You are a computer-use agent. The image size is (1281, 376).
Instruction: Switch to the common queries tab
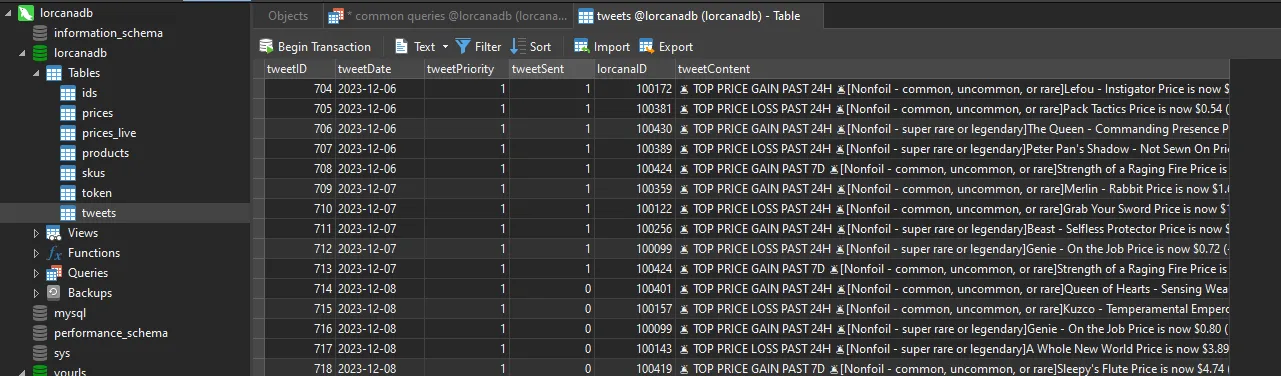448,16
